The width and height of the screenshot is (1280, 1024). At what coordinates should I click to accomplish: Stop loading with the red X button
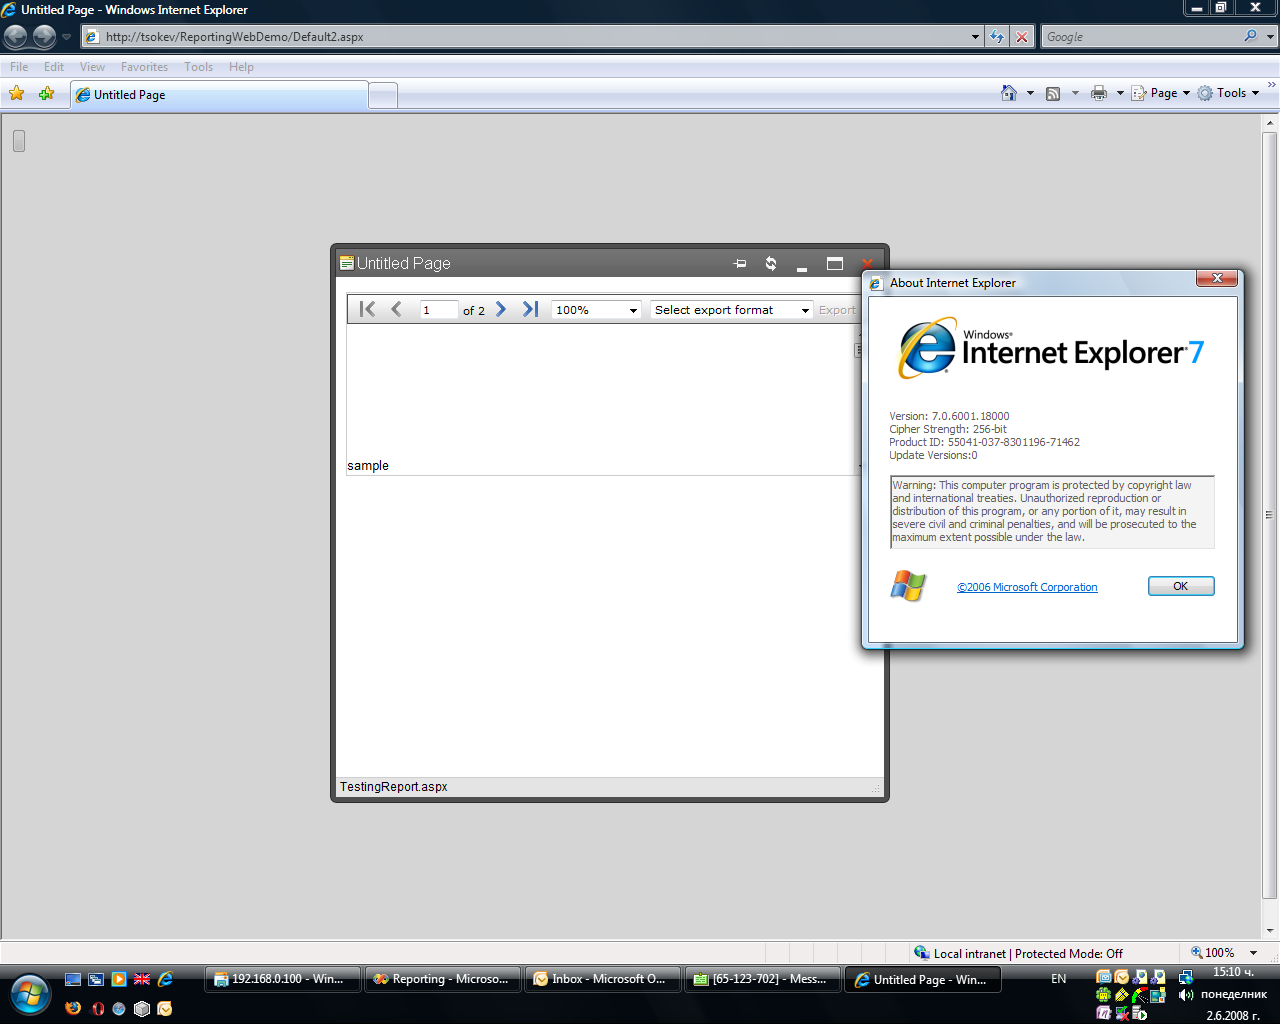point(1021,37)
